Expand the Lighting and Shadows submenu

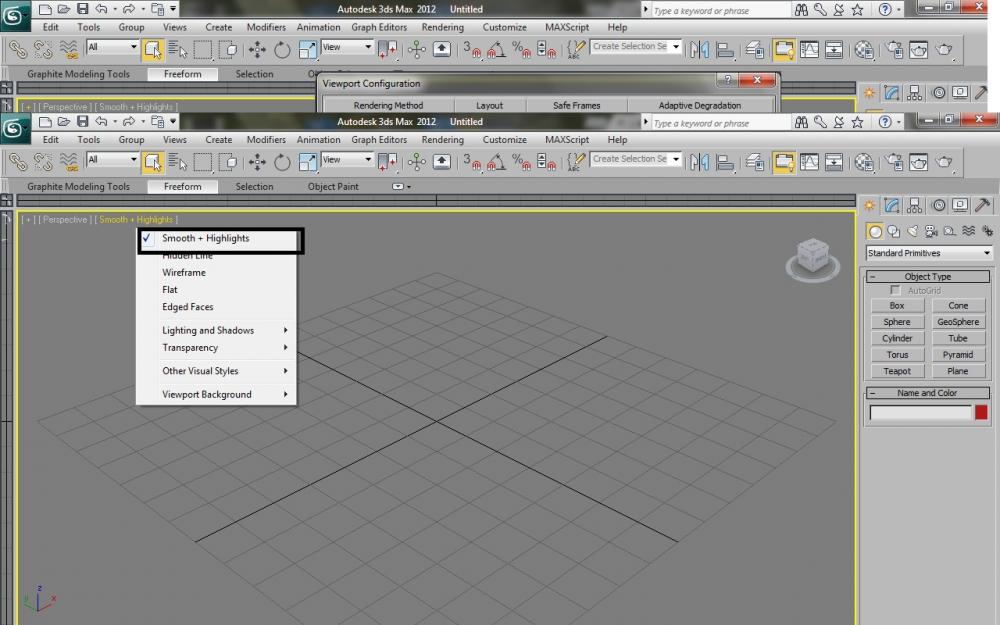point(208,330)
